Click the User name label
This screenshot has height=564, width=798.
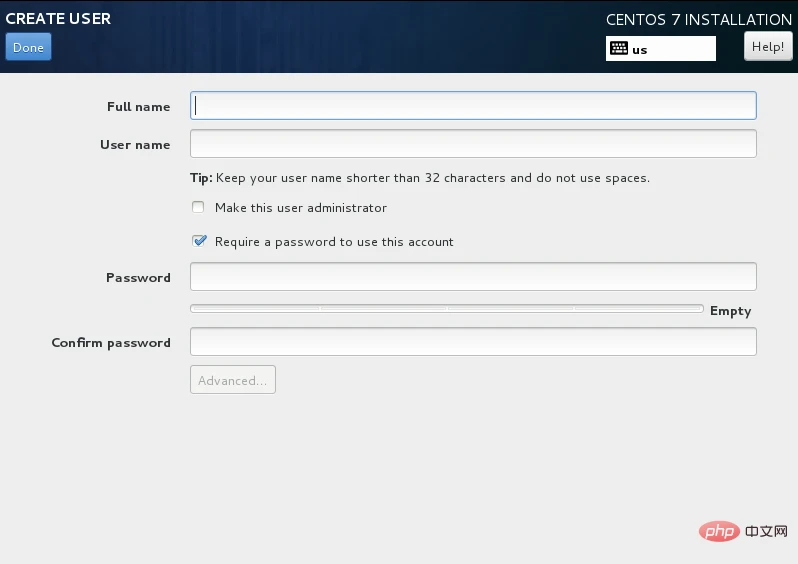(135, 145)
